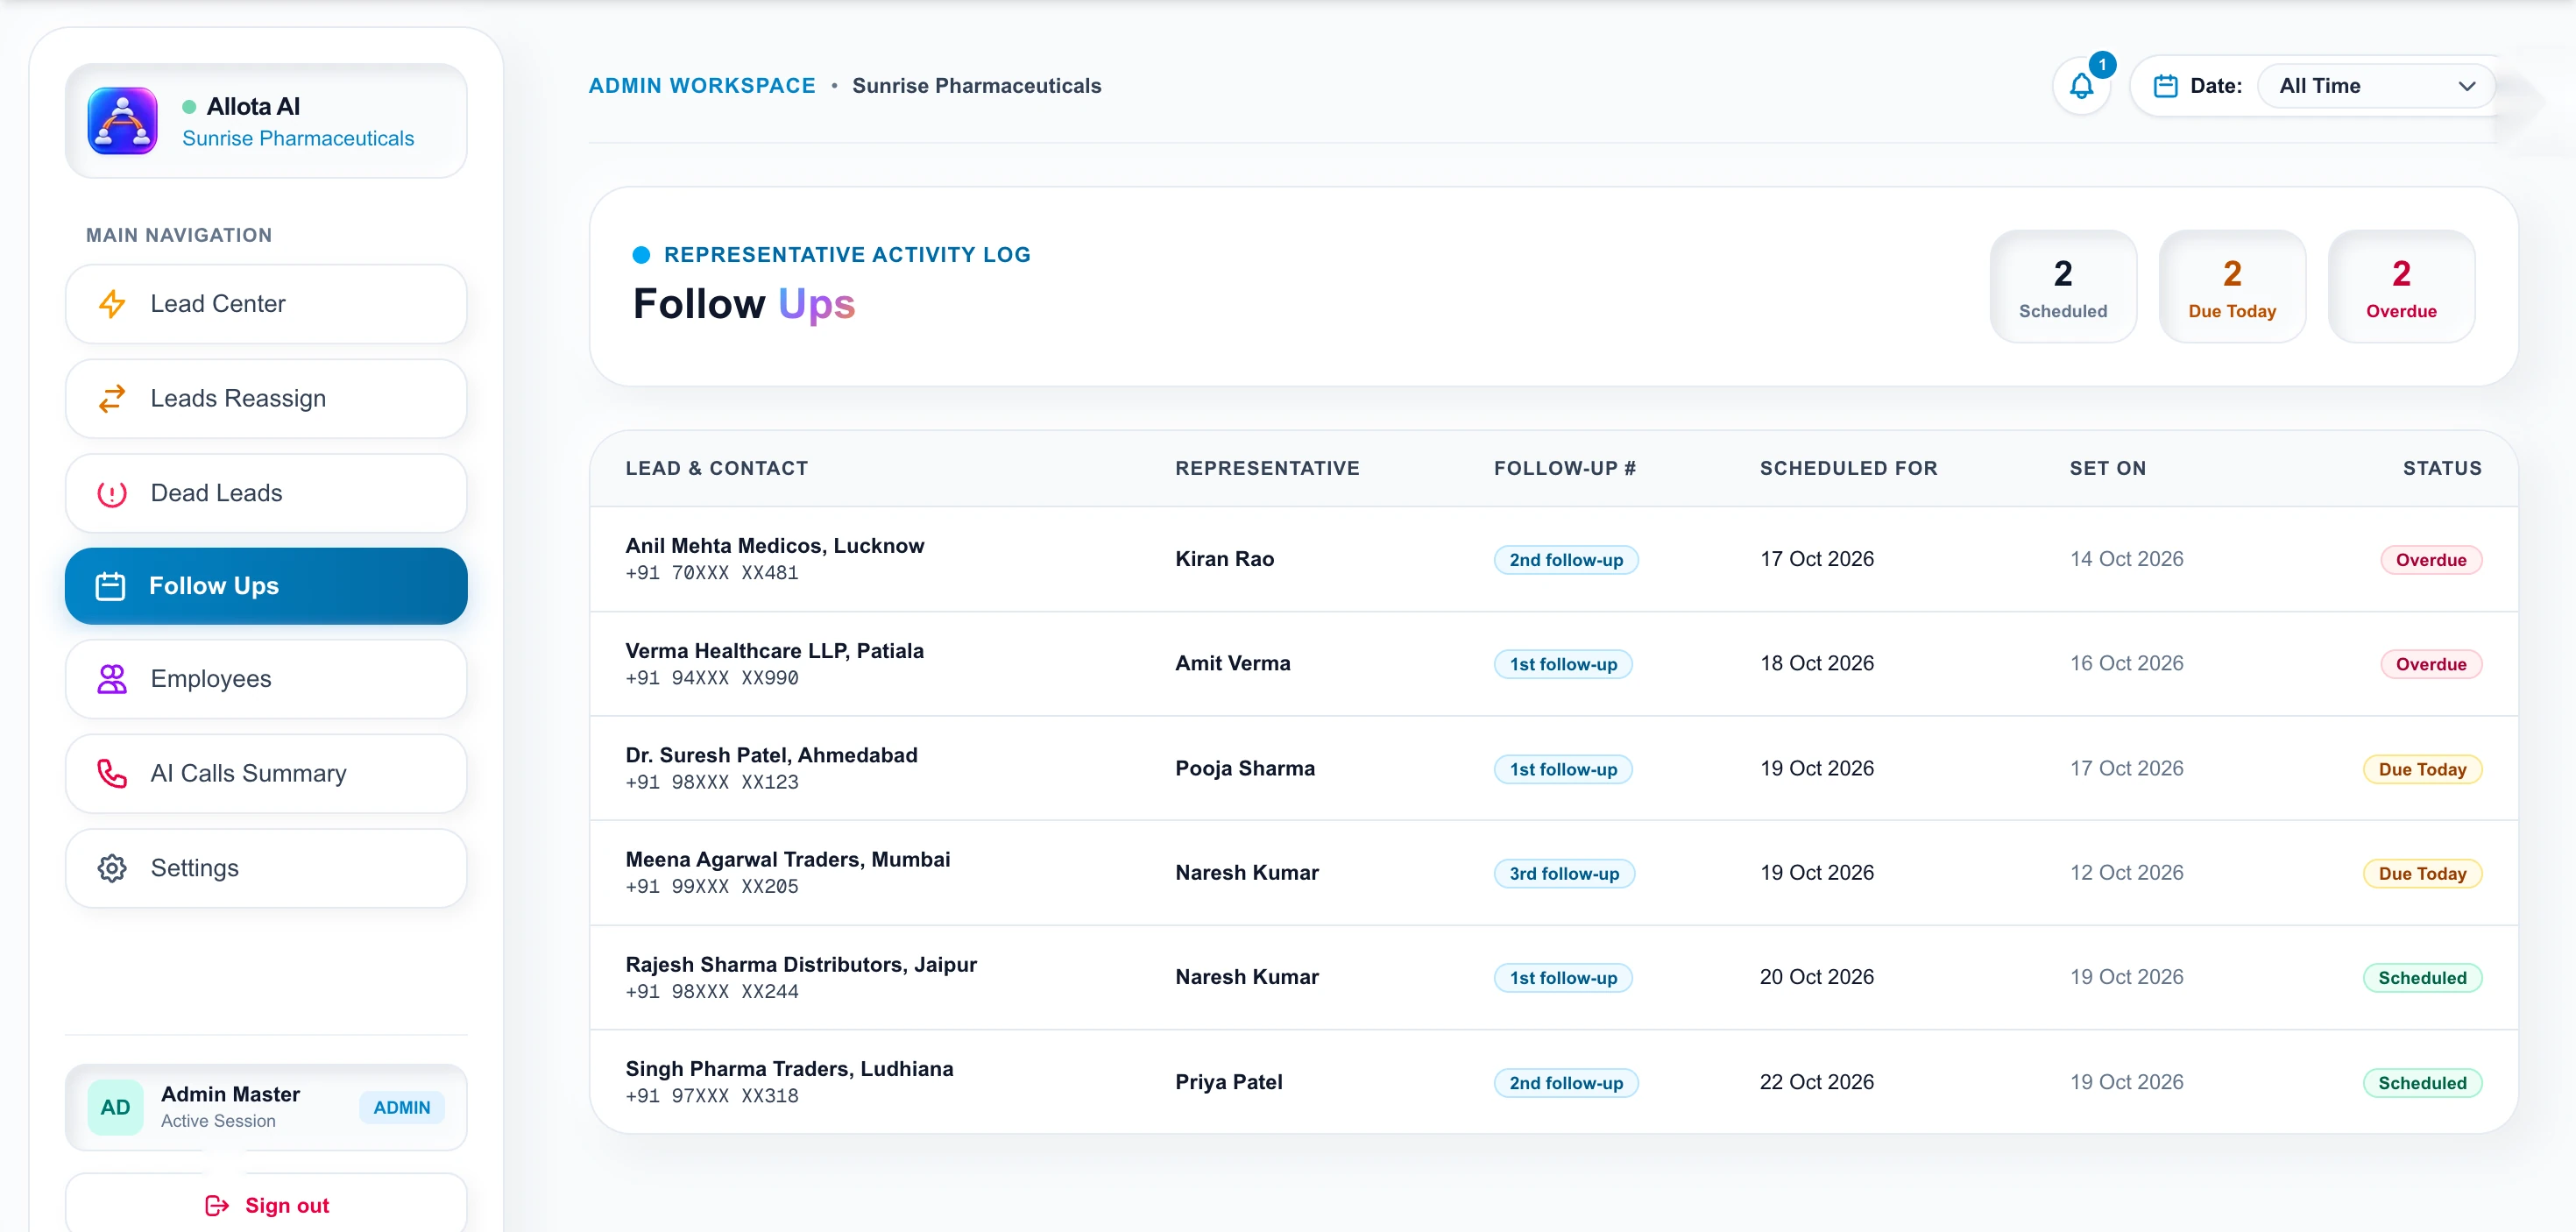2576x1232 pixels.
Task: Click the Overdue count card
Action: click(x=2401, y=287)
